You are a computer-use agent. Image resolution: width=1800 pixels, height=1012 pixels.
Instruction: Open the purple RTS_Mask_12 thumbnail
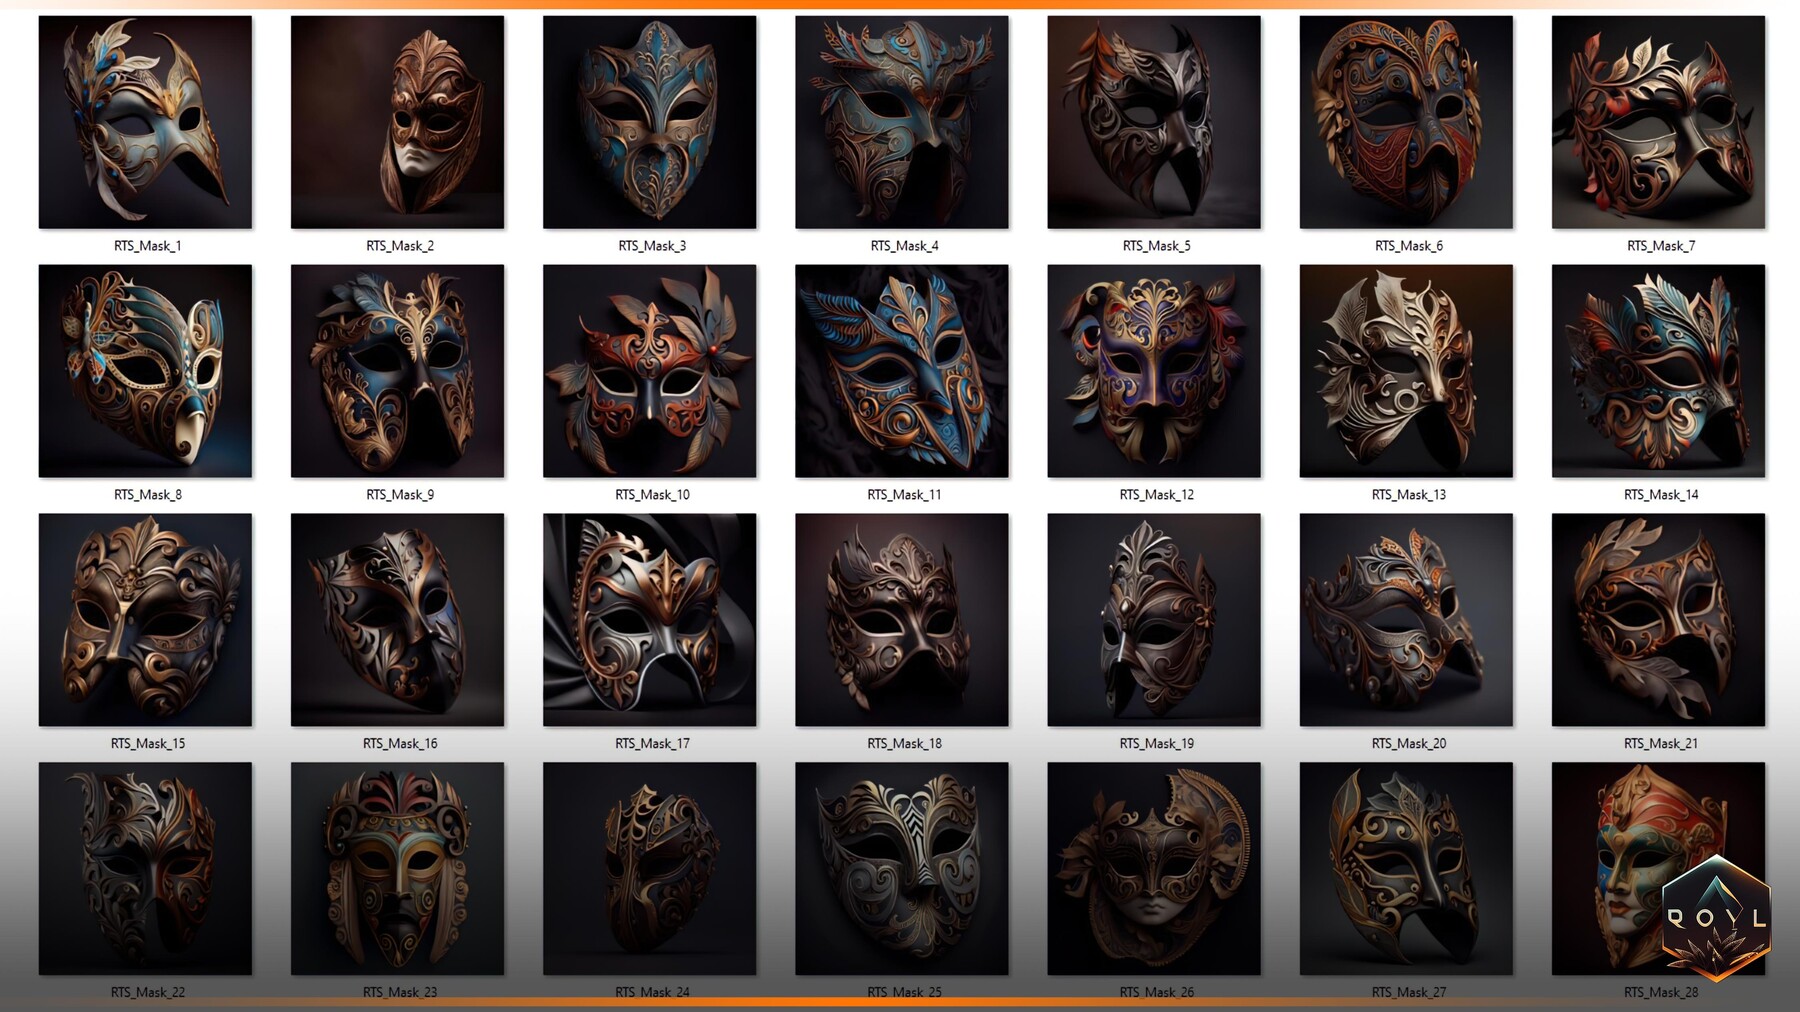[1153, 373]
